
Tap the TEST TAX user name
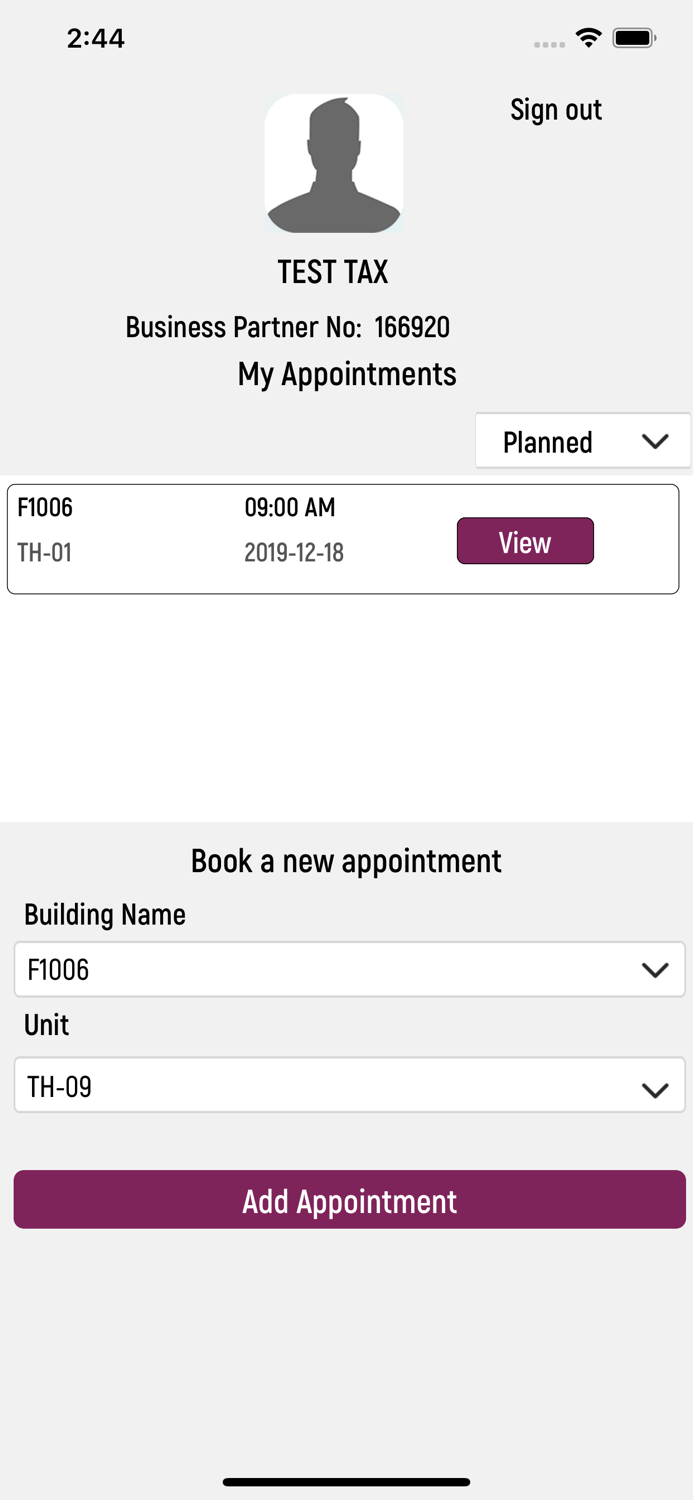[333, 272]
